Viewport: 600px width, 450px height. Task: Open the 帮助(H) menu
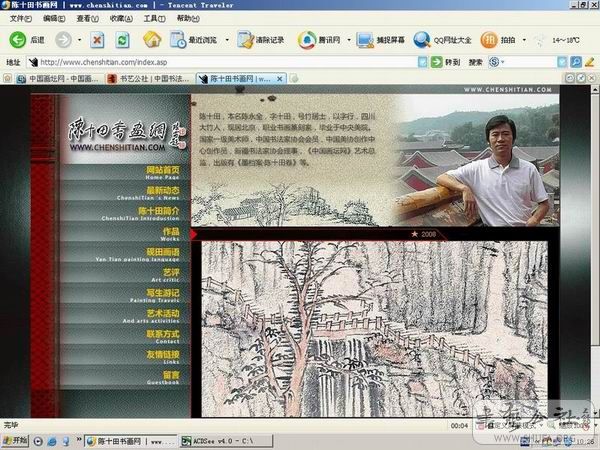click(188, 18)
